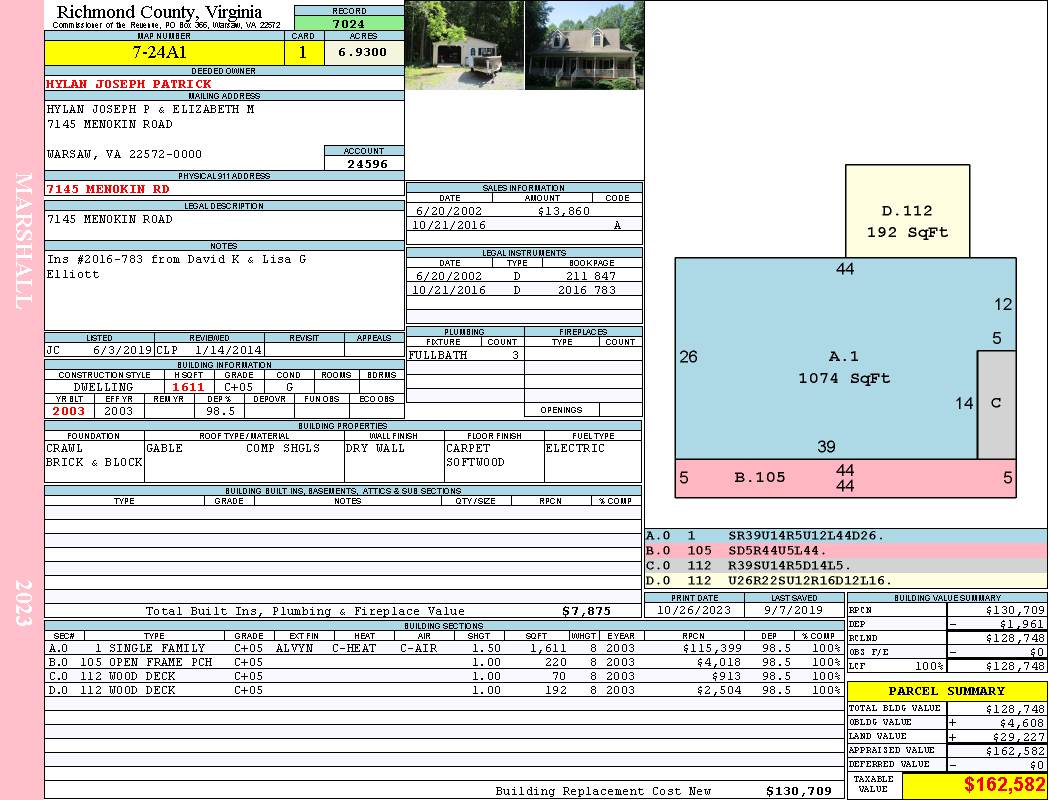
Task: Select sketch code row B.0 SD5R44U5L44
Action: (x=846, y=551)
